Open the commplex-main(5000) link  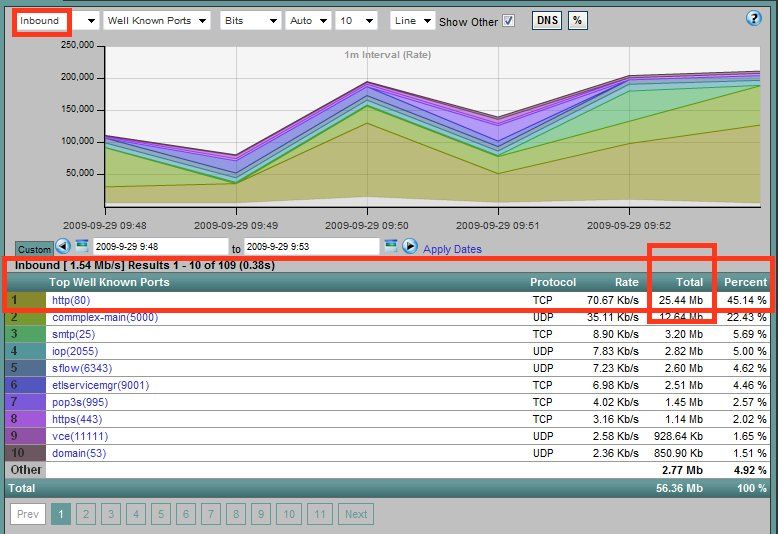(105, 317)
